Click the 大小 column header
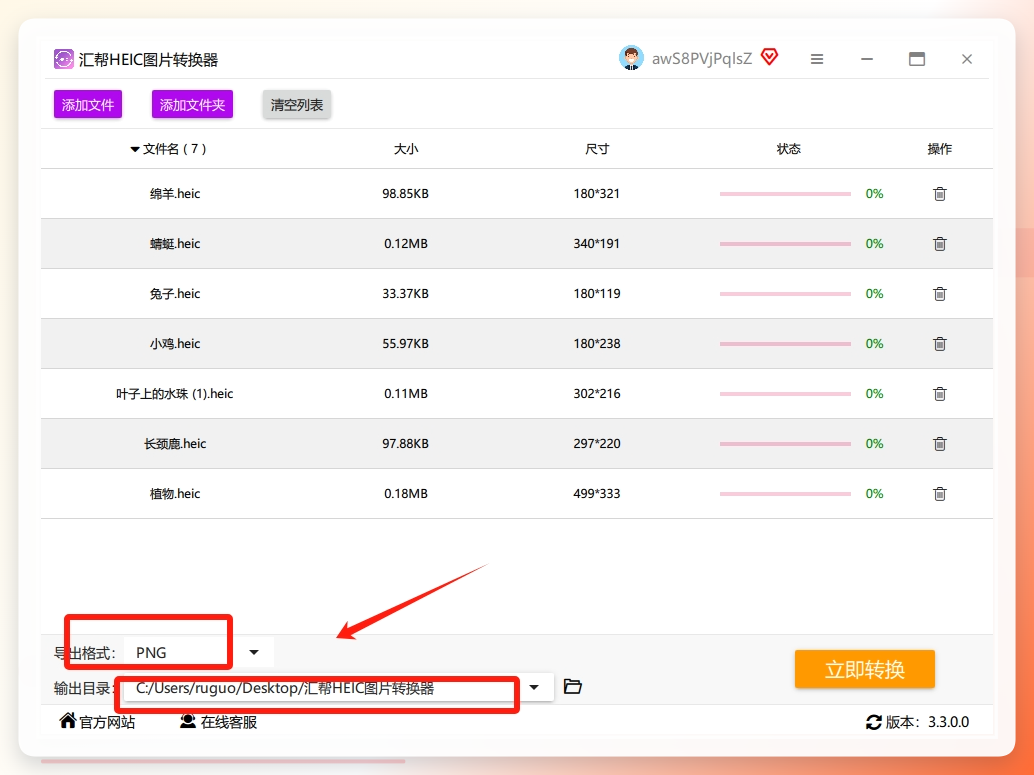The image size is (1034, 775). [406, 149]
